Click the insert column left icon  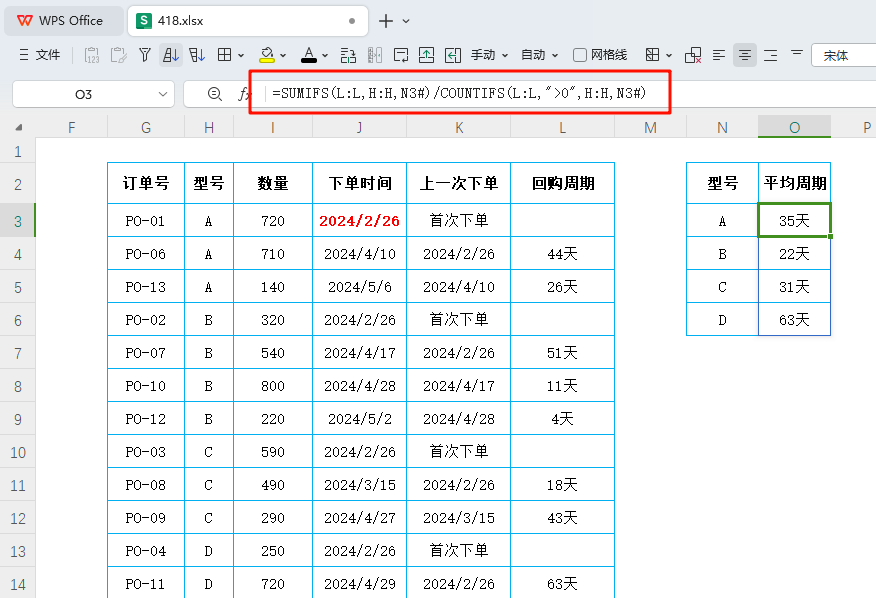click(x=453, y=55)
